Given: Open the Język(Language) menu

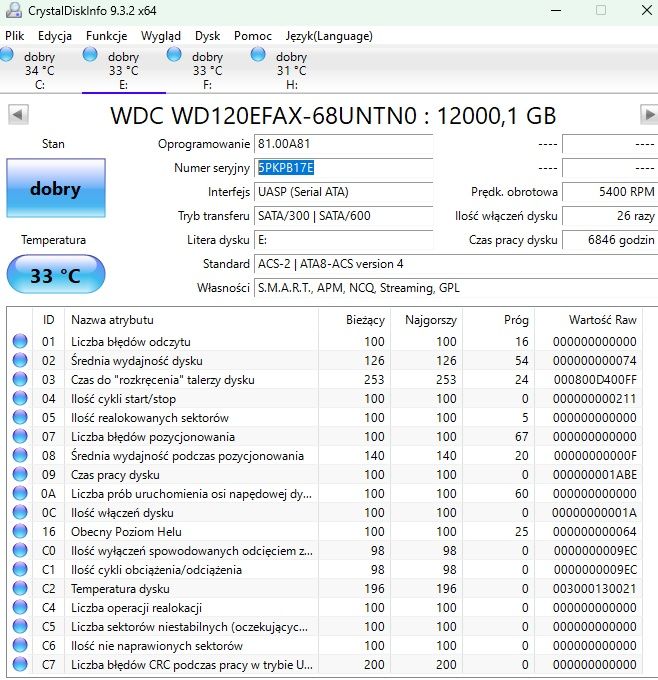Looking at the screenshot, I should [x=329, y=36].
